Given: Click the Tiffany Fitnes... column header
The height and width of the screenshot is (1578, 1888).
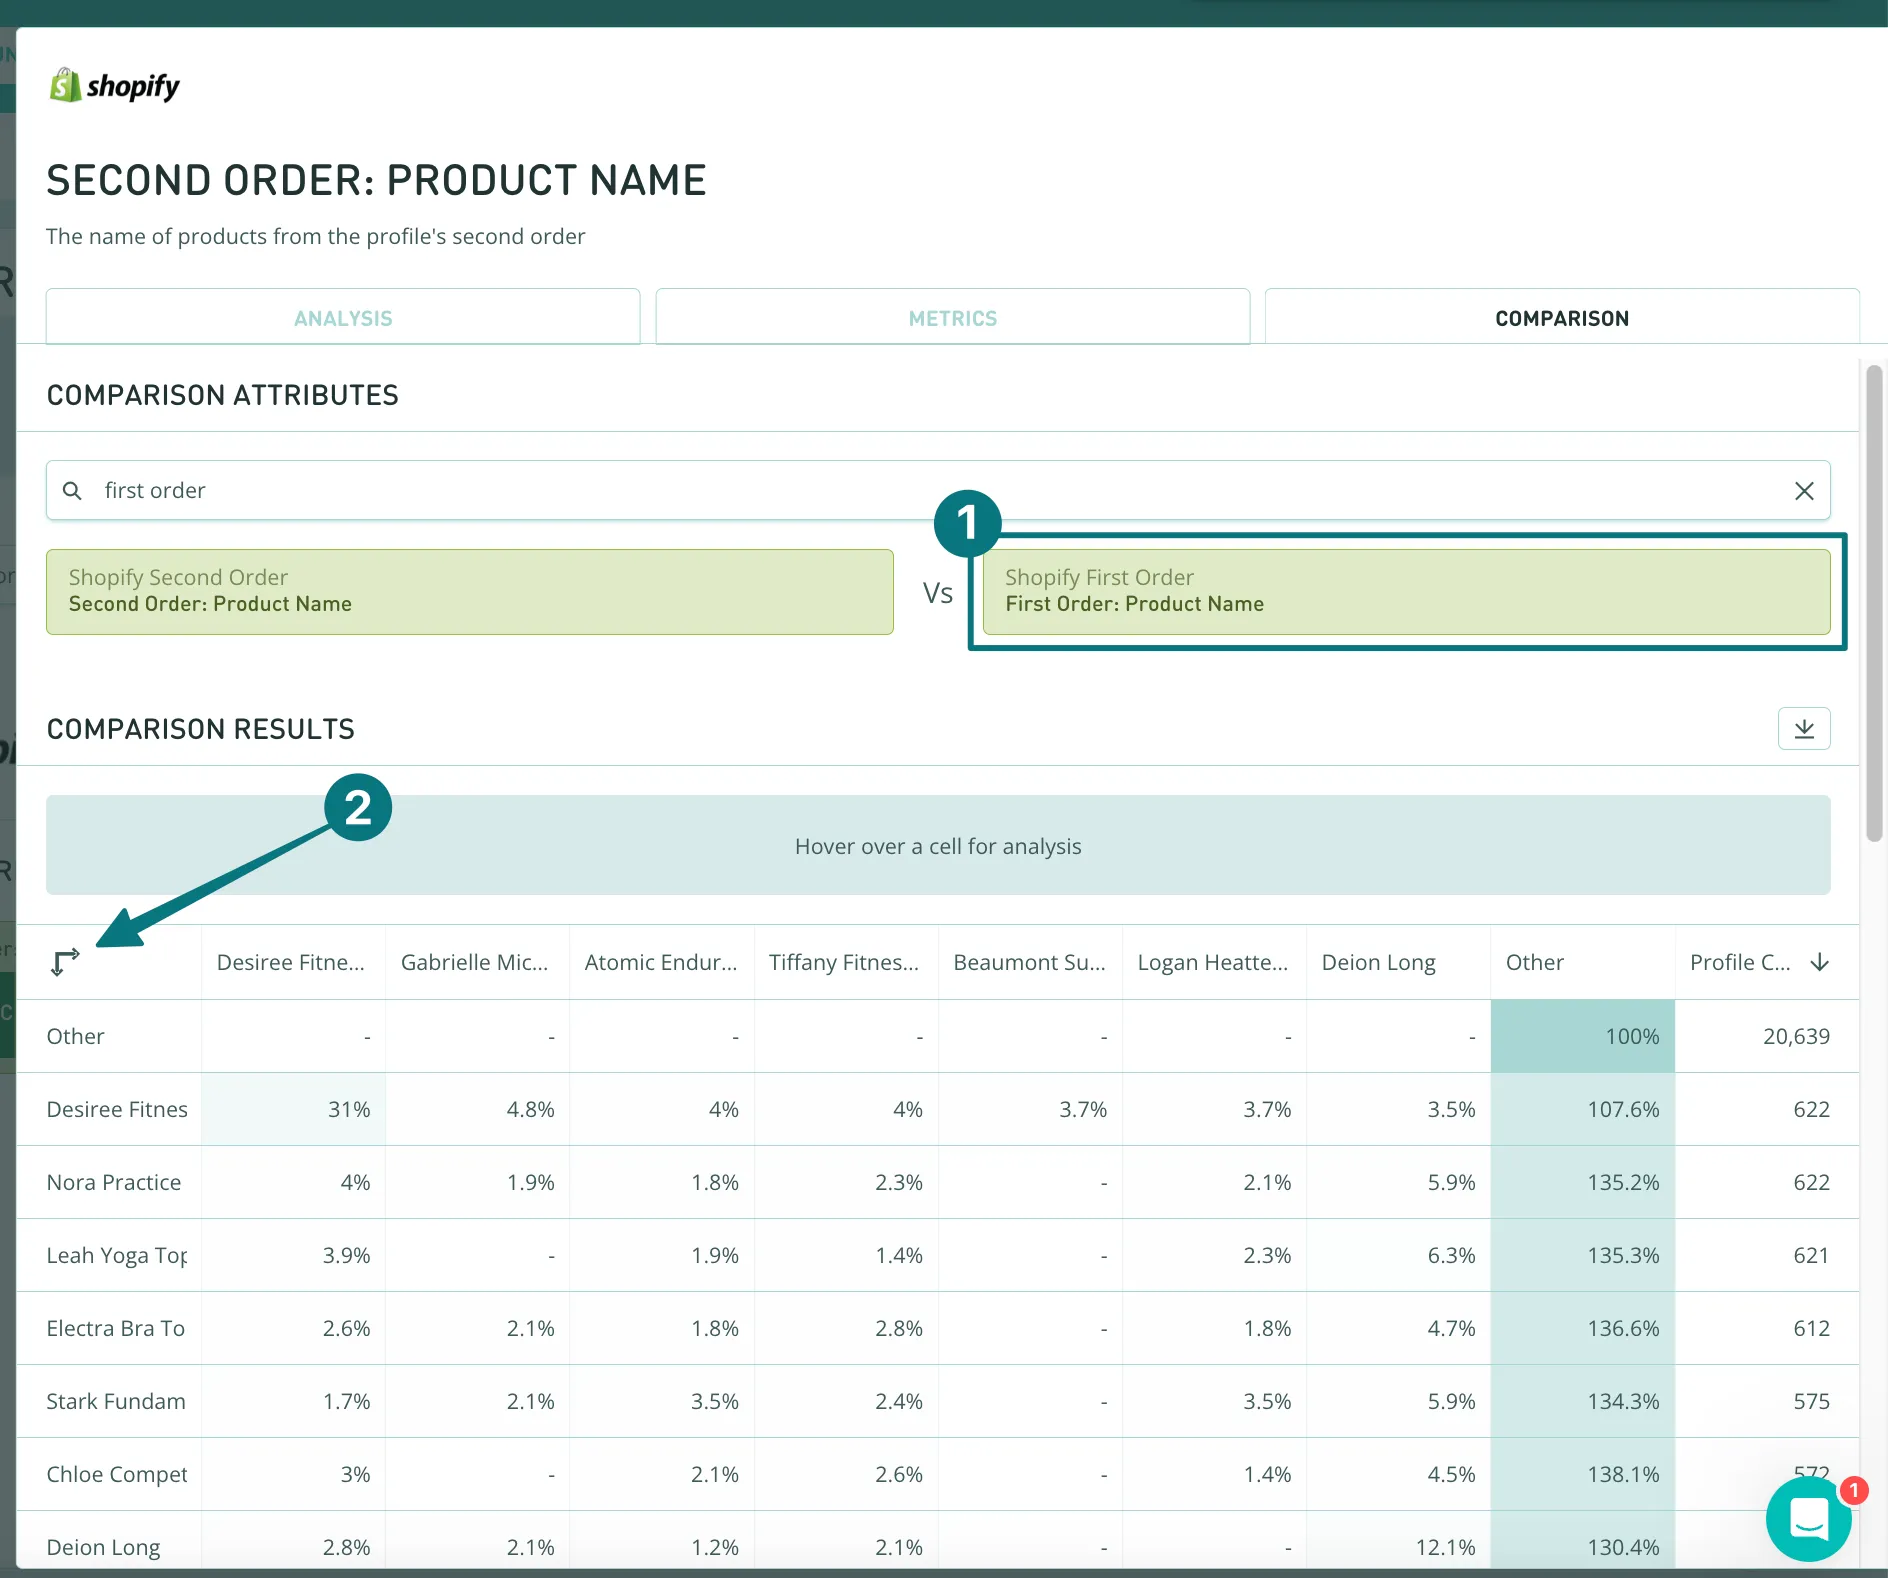Looking at the screenshot, I should tap(844, 962).
